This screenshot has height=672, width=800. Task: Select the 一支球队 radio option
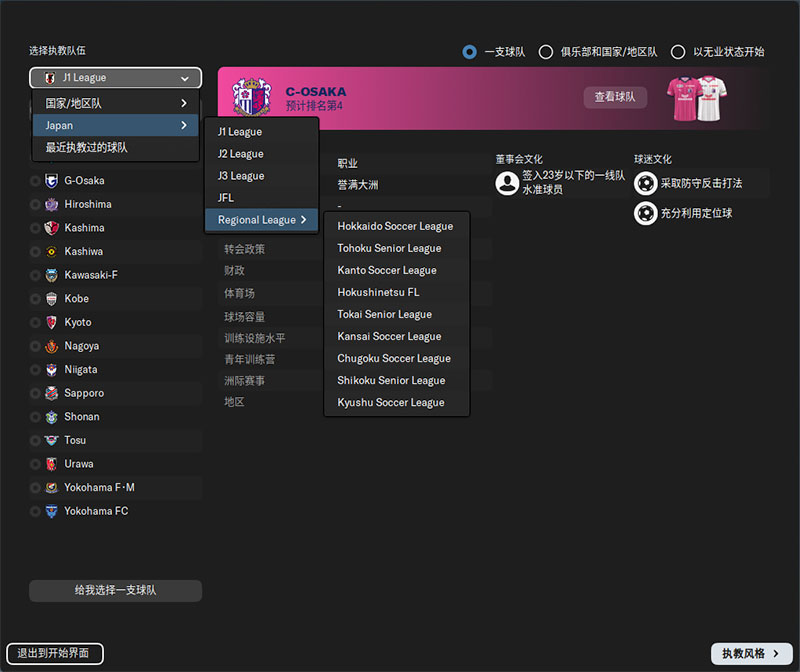pyautogui.click(x=469, y=52)
